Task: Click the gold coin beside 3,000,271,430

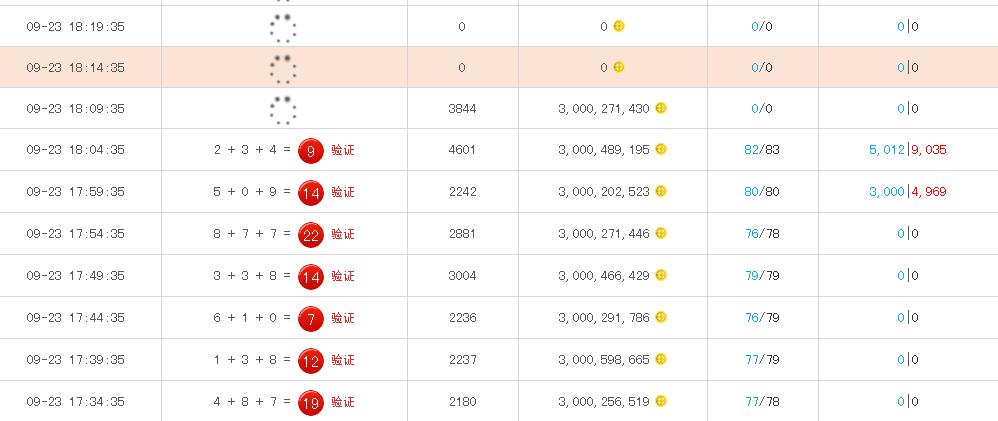Action: [661, 108]
